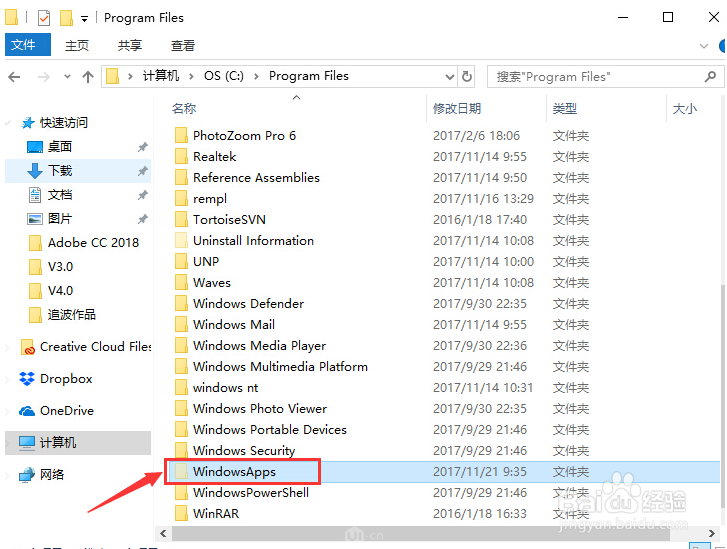The height and width of the screenshot is (549, 727).
Task: Select the WindowsPowerShell folder icon
Action: coord(181,493)
